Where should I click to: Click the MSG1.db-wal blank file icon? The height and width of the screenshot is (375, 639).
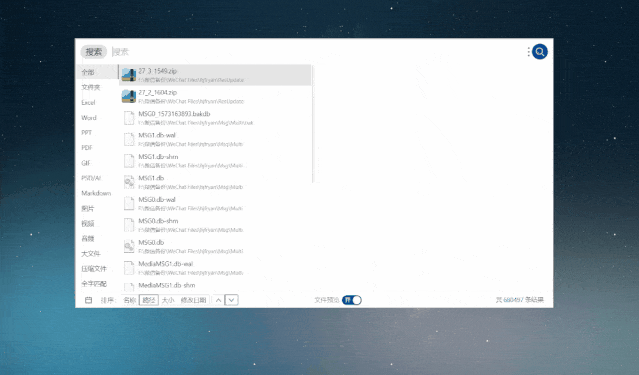pos(129,139)
